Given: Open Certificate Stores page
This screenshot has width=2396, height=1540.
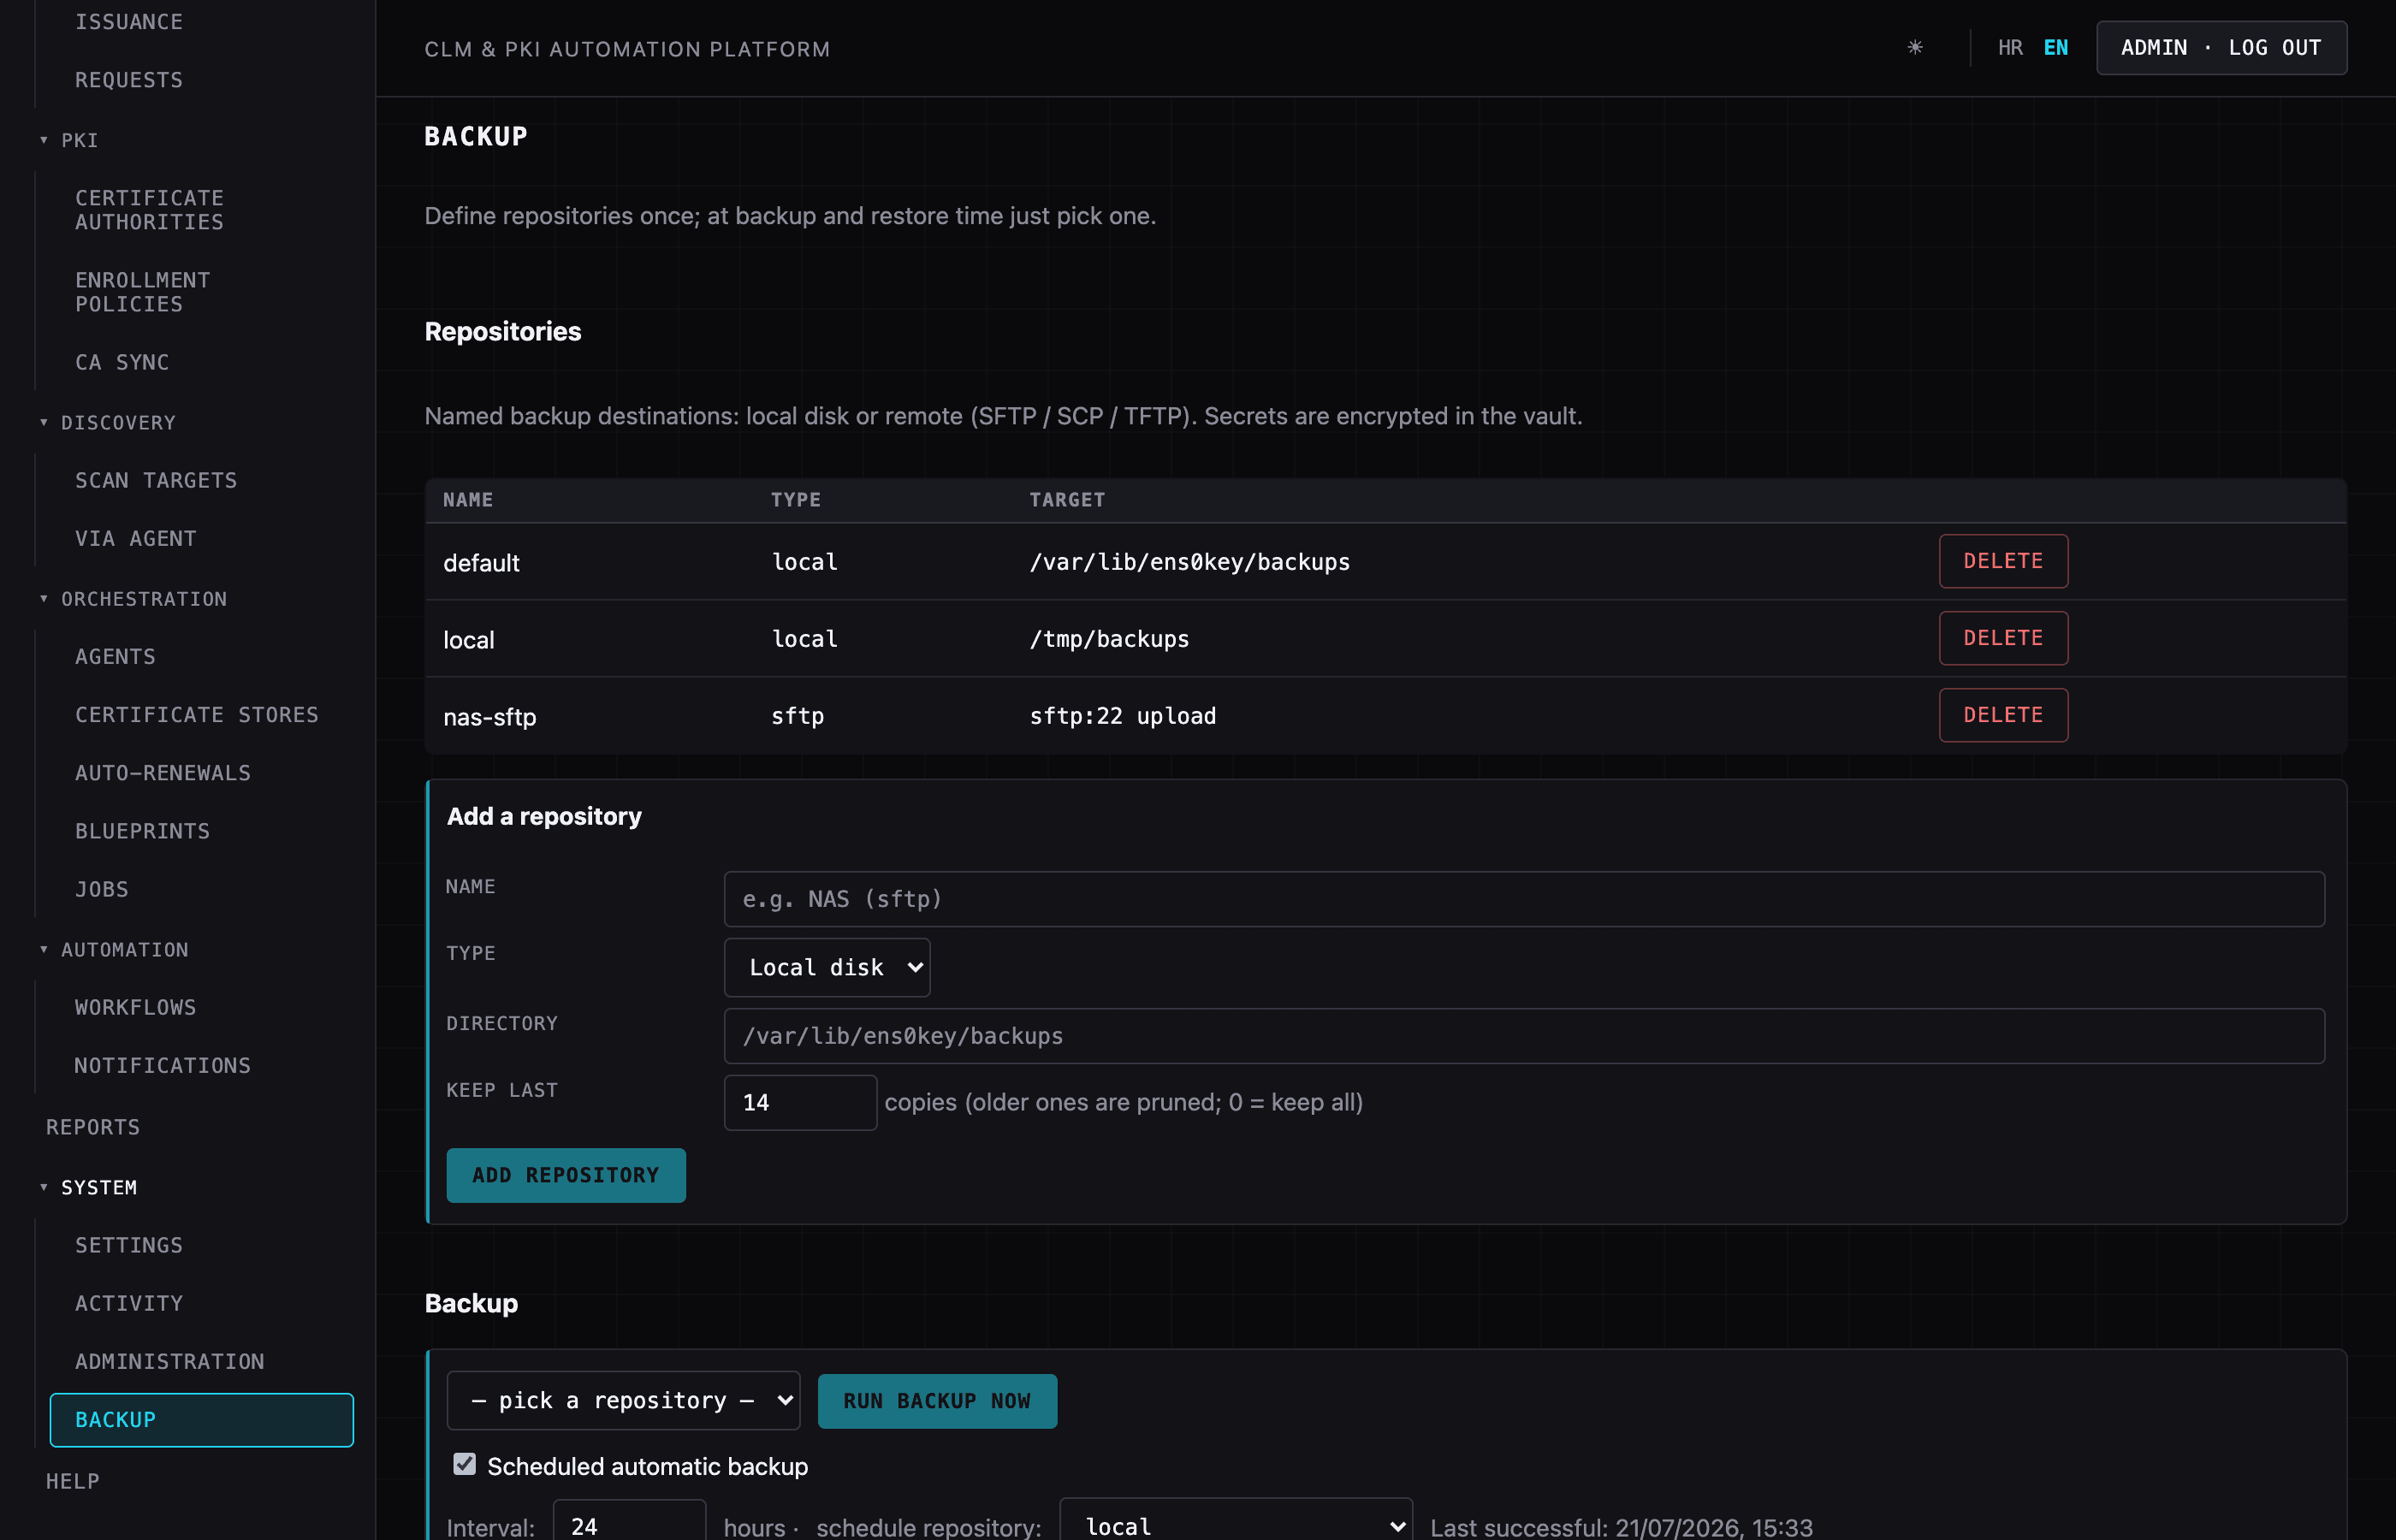Looking at the screenshot, I should 197,714.
